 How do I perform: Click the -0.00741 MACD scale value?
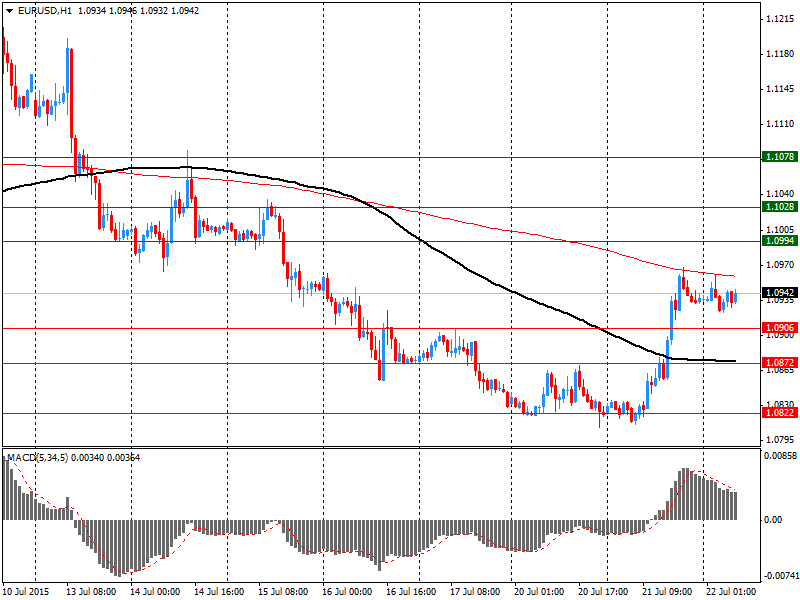780,576
